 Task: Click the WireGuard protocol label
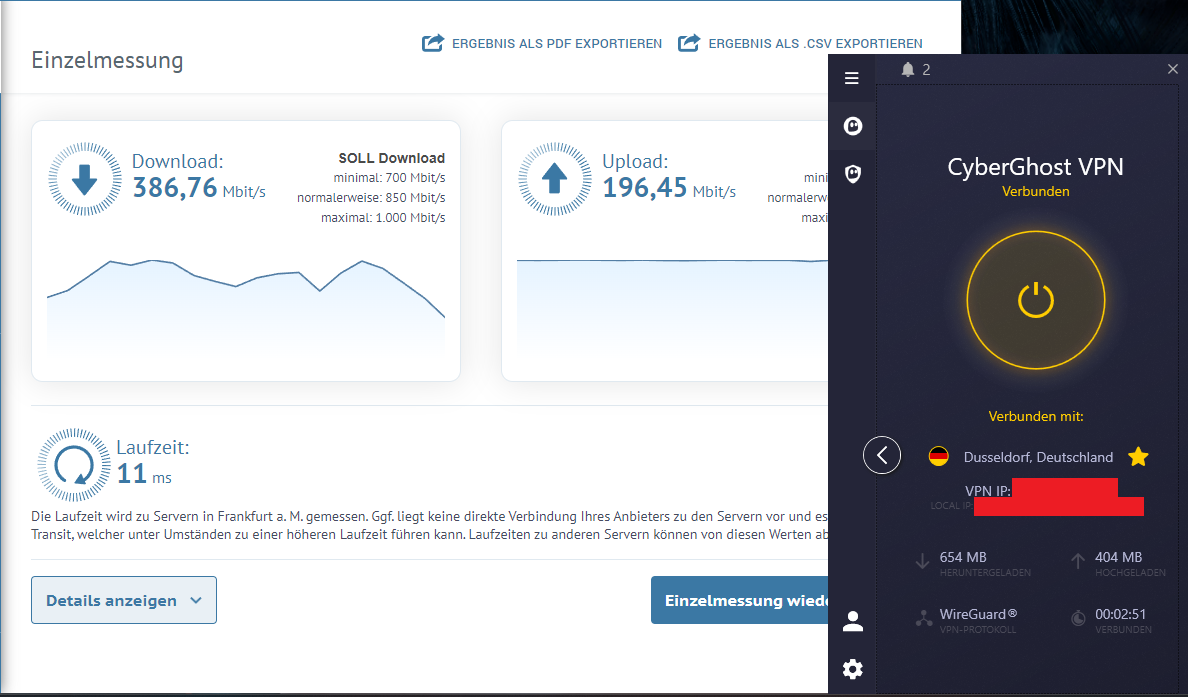click(x=978, y=614)
